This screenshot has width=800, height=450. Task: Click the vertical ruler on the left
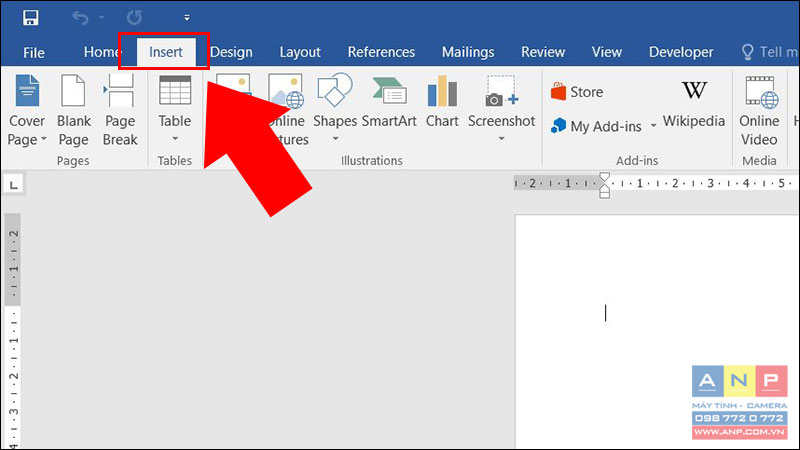tap(13, 331)
